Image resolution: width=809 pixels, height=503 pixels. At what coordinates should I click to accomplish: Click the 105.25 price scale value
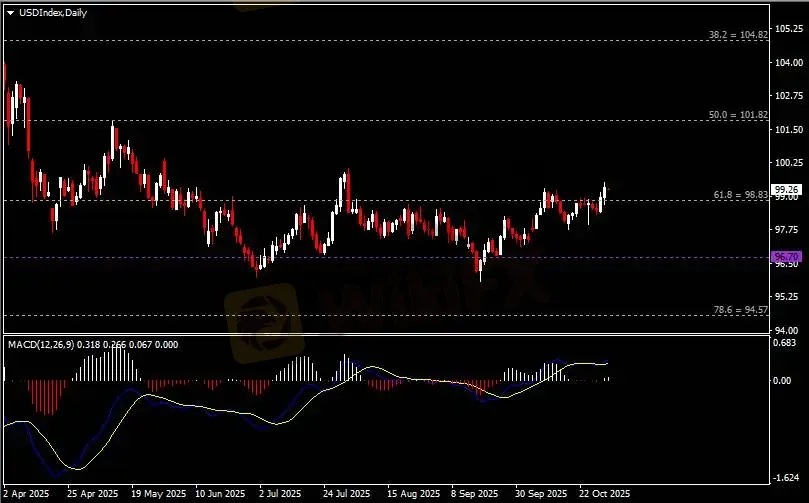(x=789, y=28)
